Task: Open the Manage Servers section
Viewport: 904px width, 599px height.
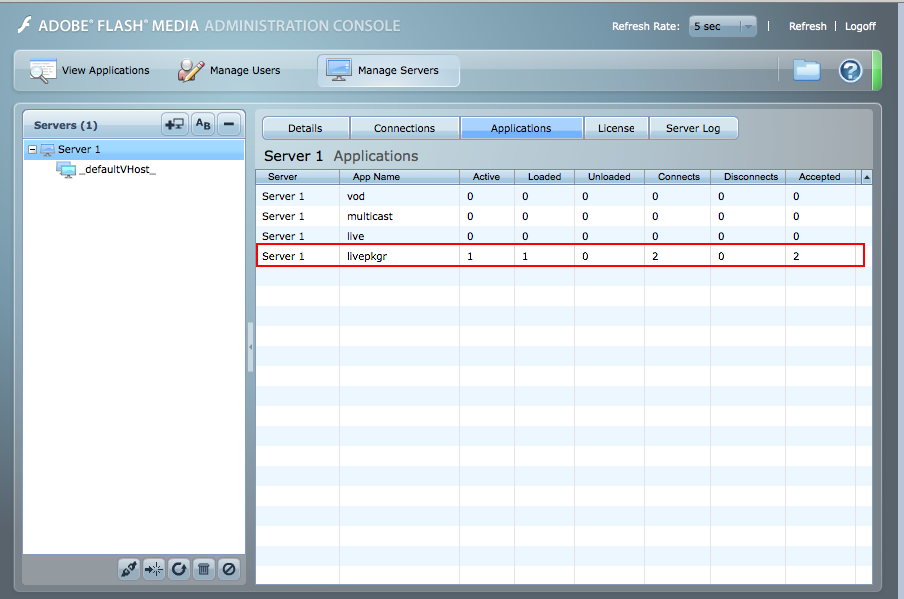Action: (388, 70)
